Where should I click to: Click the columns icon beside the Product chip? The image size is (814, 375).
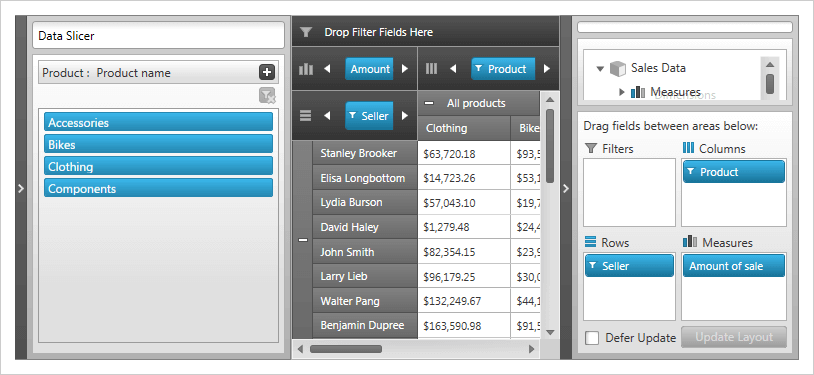click(431, 69)
